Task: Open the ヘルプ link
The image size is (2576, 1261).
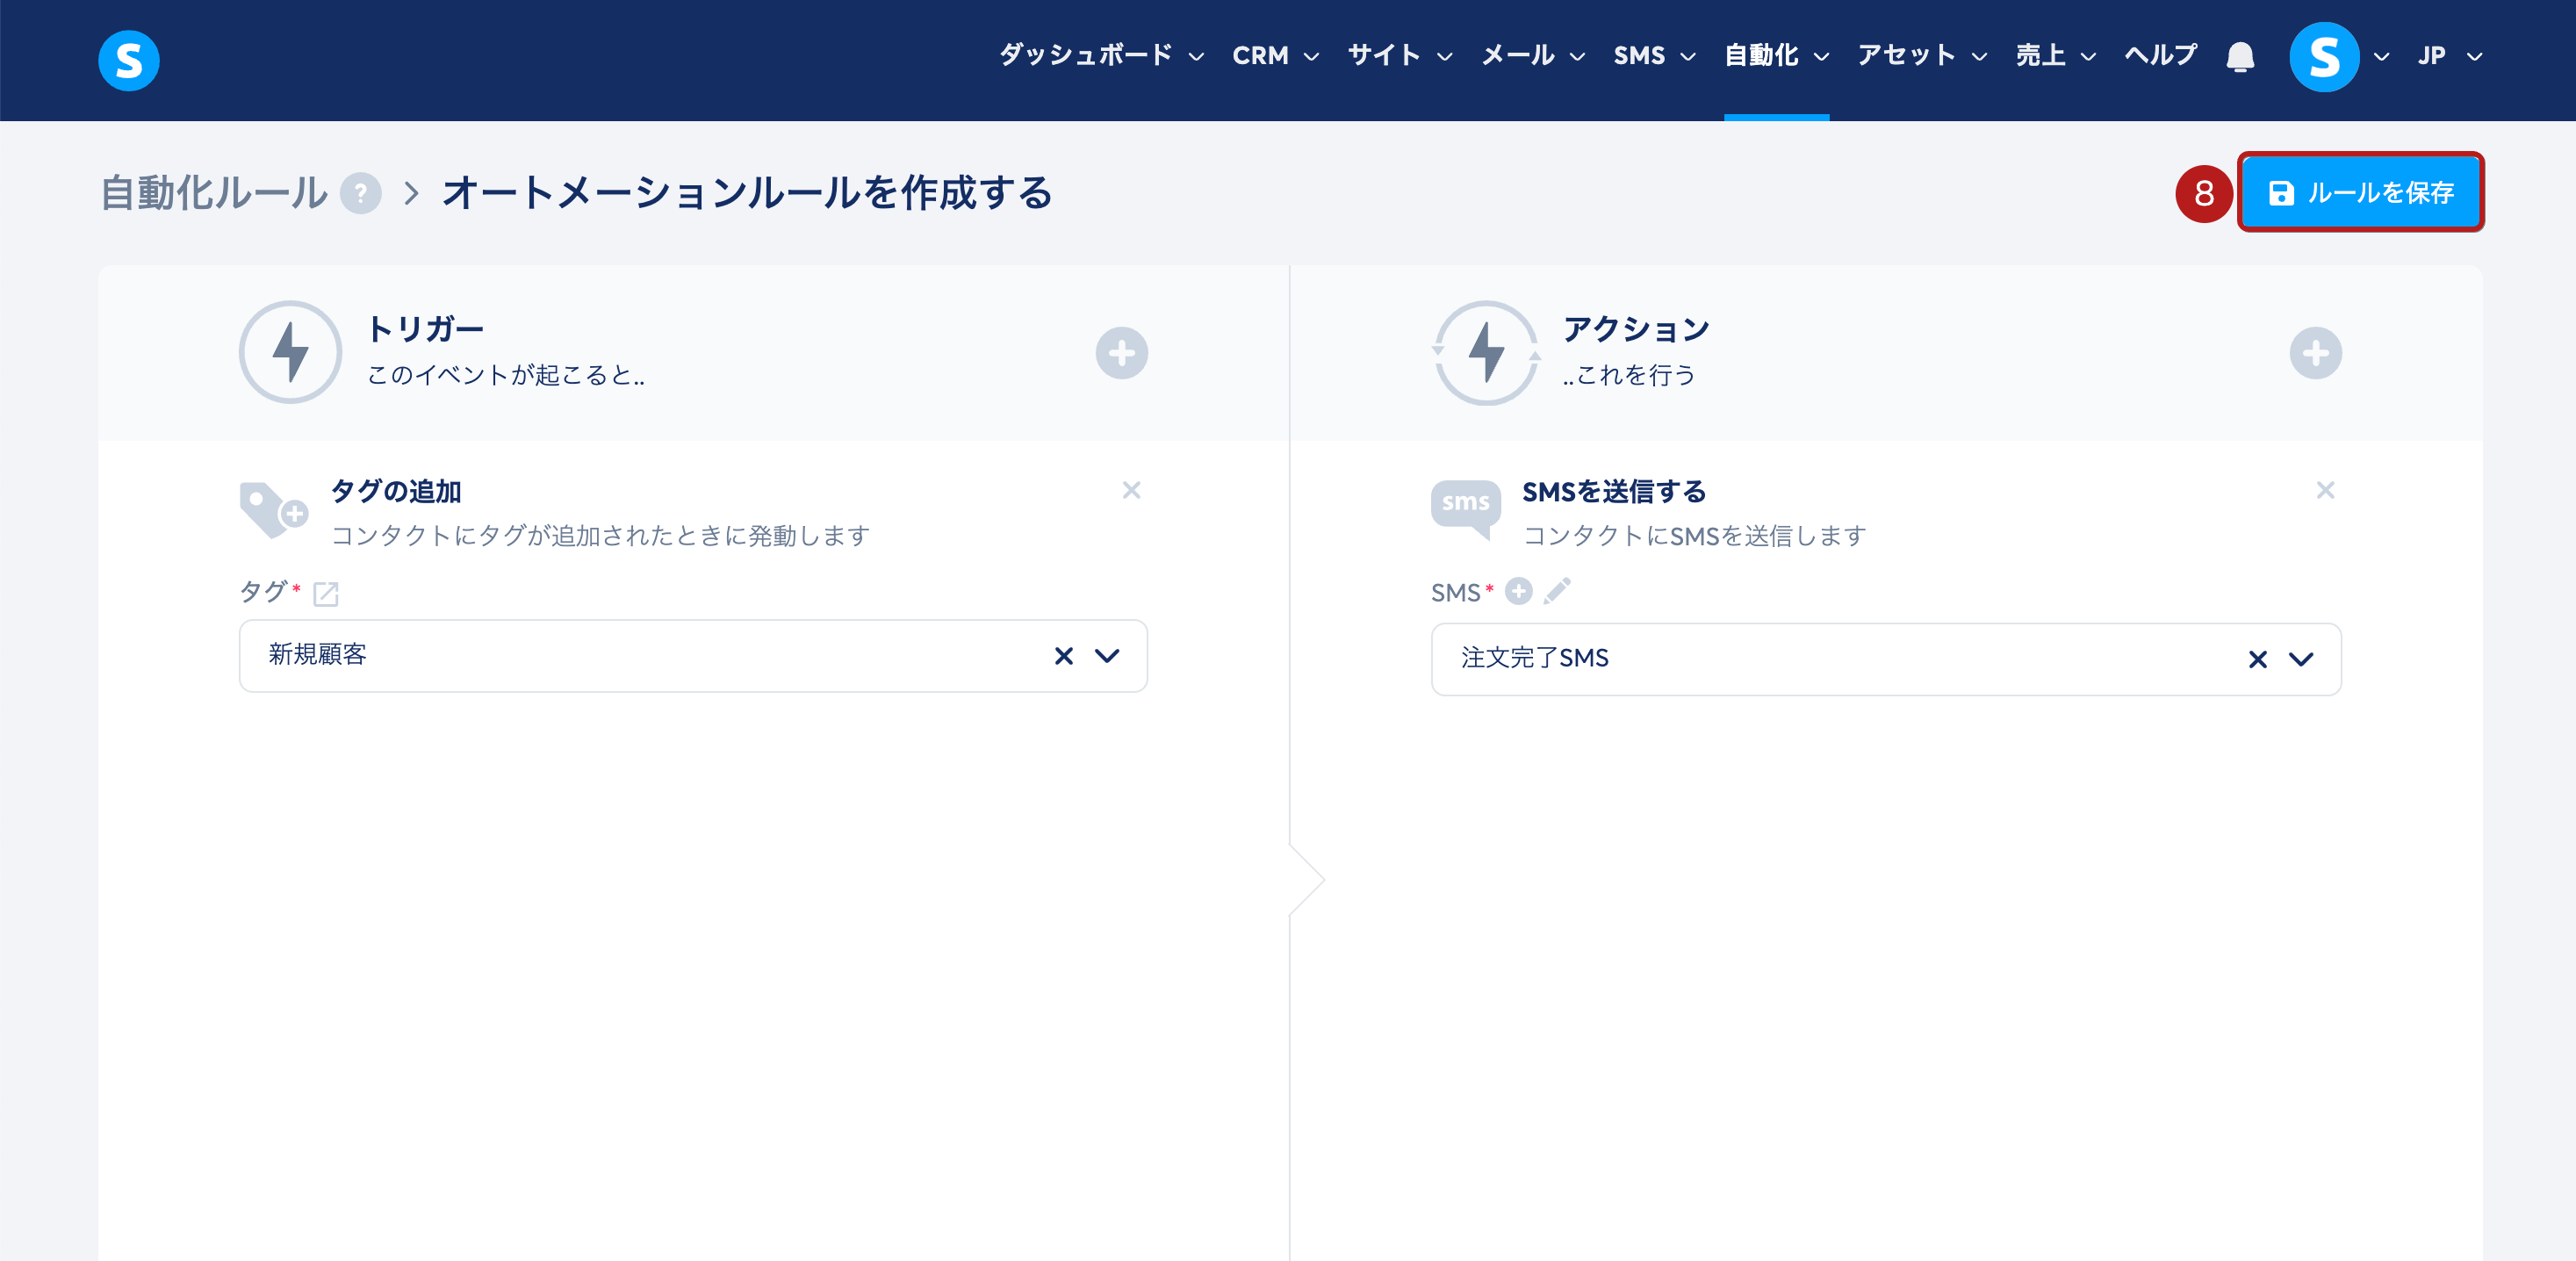Action: tap(2160, 56)
